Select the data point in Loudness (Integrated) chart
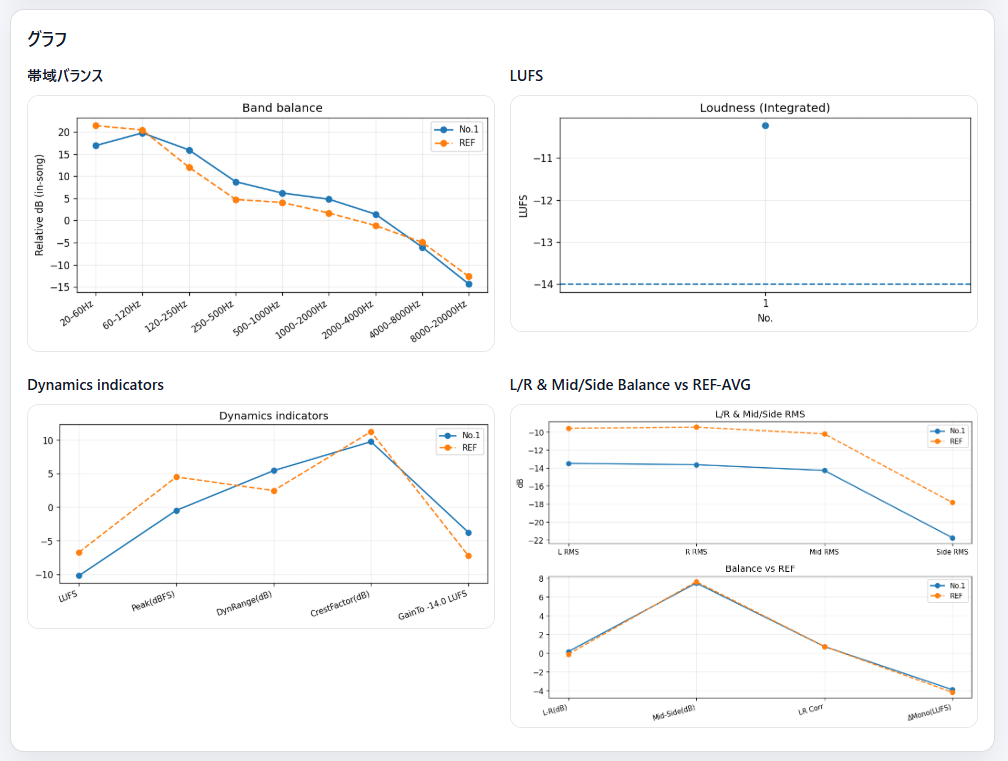This screenshot has width=1008, height=761. coord(765,126)
